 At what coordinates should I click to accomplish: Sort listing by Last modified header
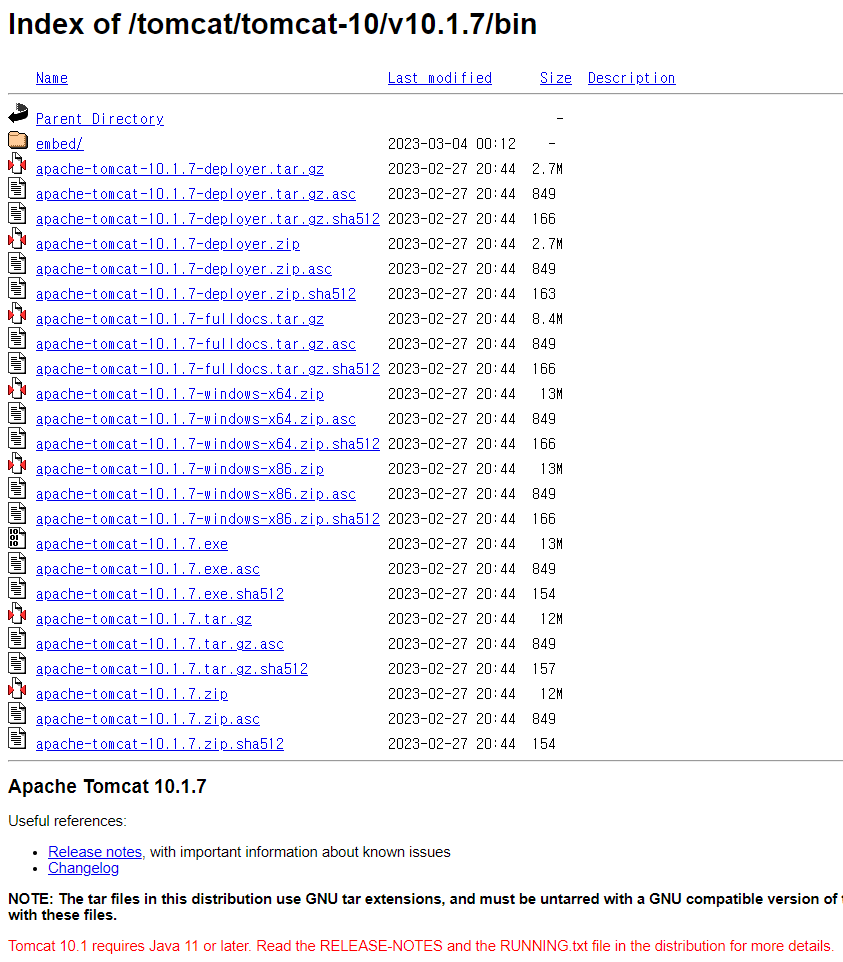440,79
